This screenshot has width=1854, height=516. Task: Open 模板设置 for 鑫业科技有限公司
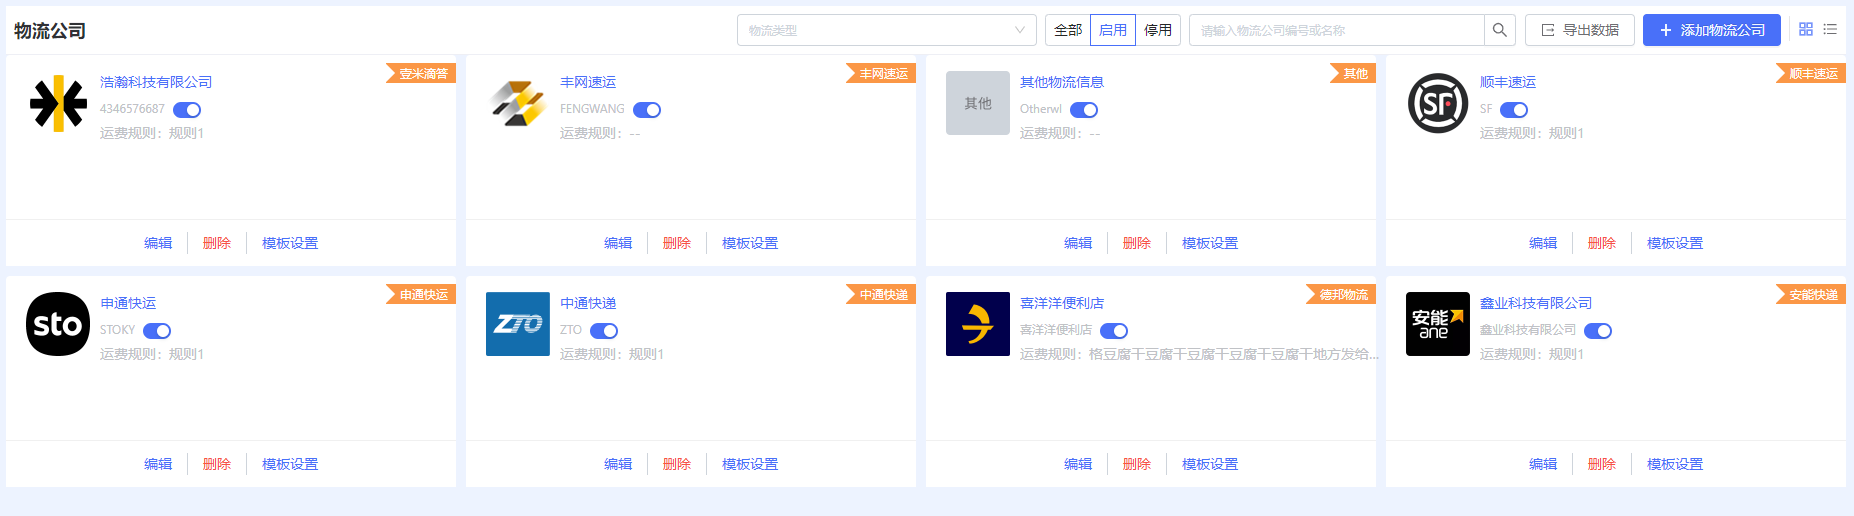point(1675,464)
